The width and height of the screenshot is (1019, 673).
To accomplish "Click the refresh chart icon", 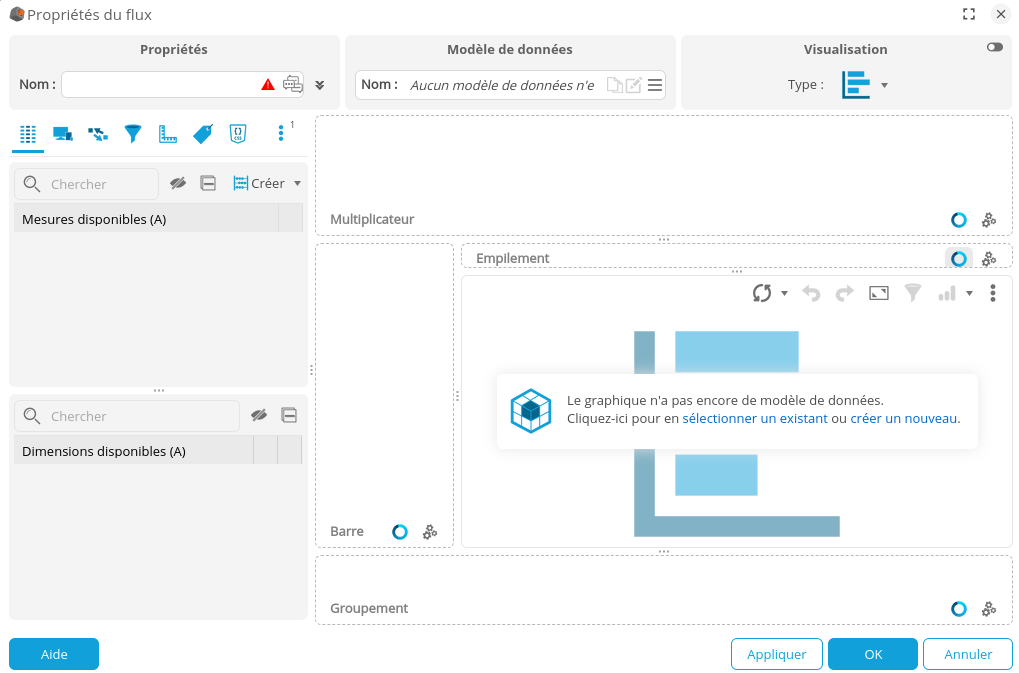I will (x=762, y=293).
